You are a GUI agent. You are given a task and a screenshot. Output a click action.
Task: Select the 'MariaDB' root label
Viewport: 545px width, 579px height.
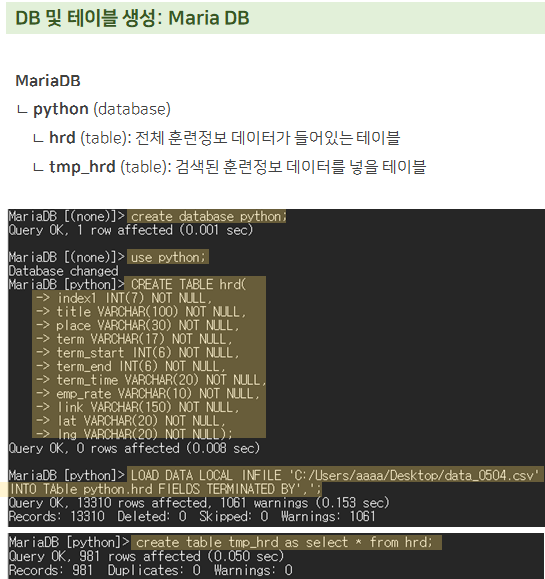[48, 81]
